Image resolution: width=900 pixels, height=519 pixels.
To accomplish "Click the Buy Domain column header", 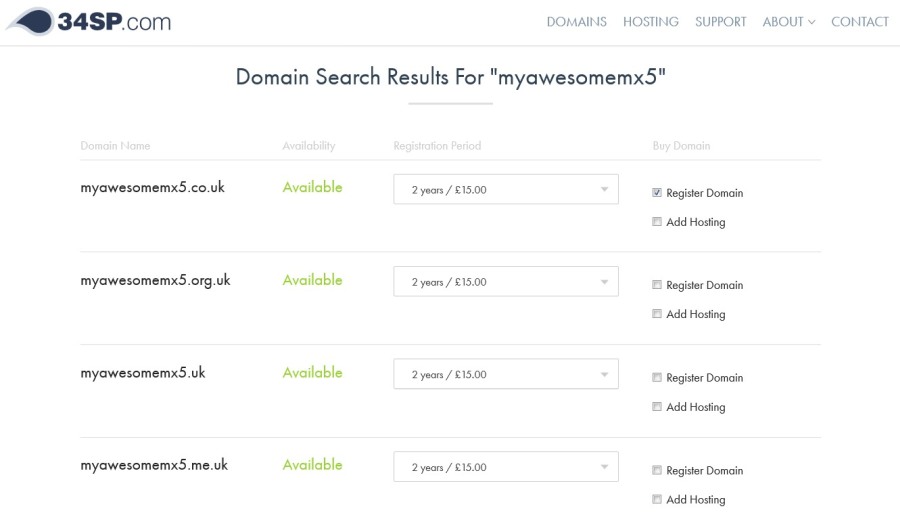I will click(681, 146).
